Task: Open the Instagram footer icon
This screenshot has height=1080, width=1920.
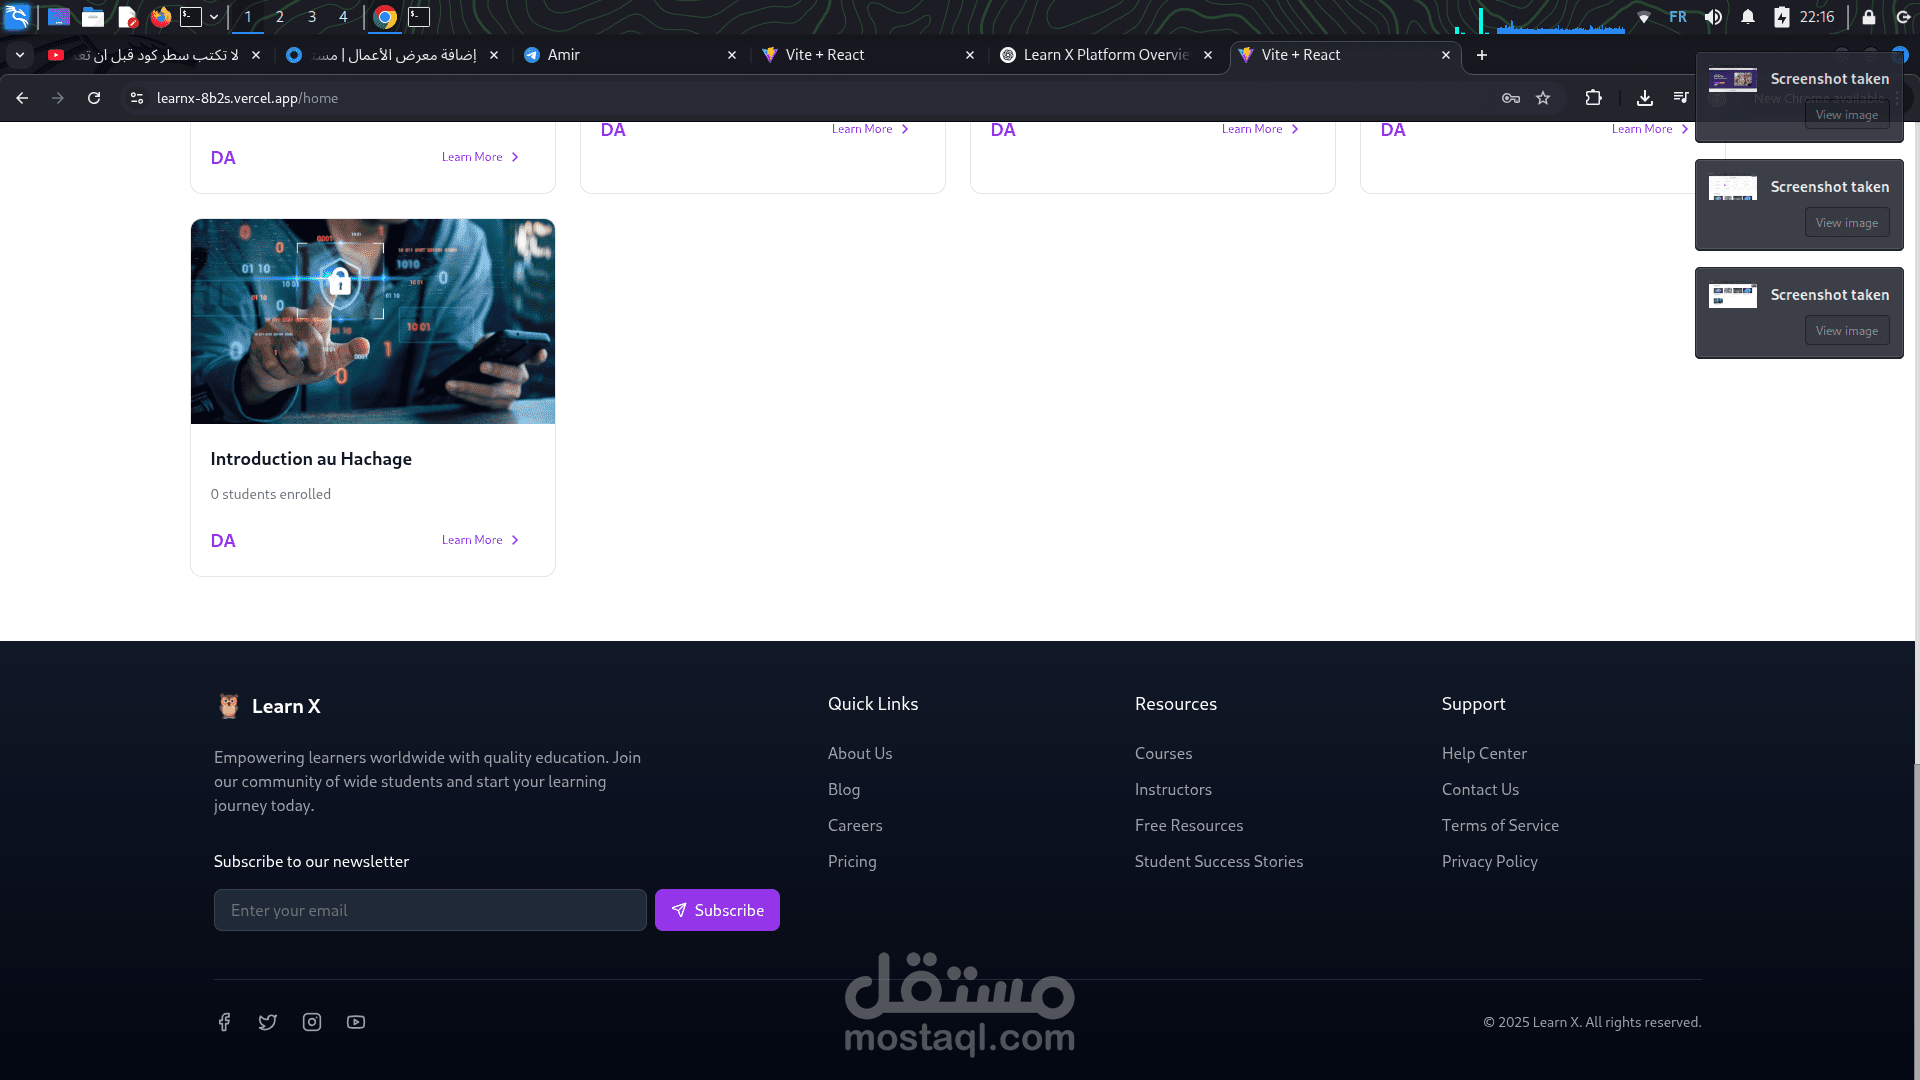Action: (312, 1022)
